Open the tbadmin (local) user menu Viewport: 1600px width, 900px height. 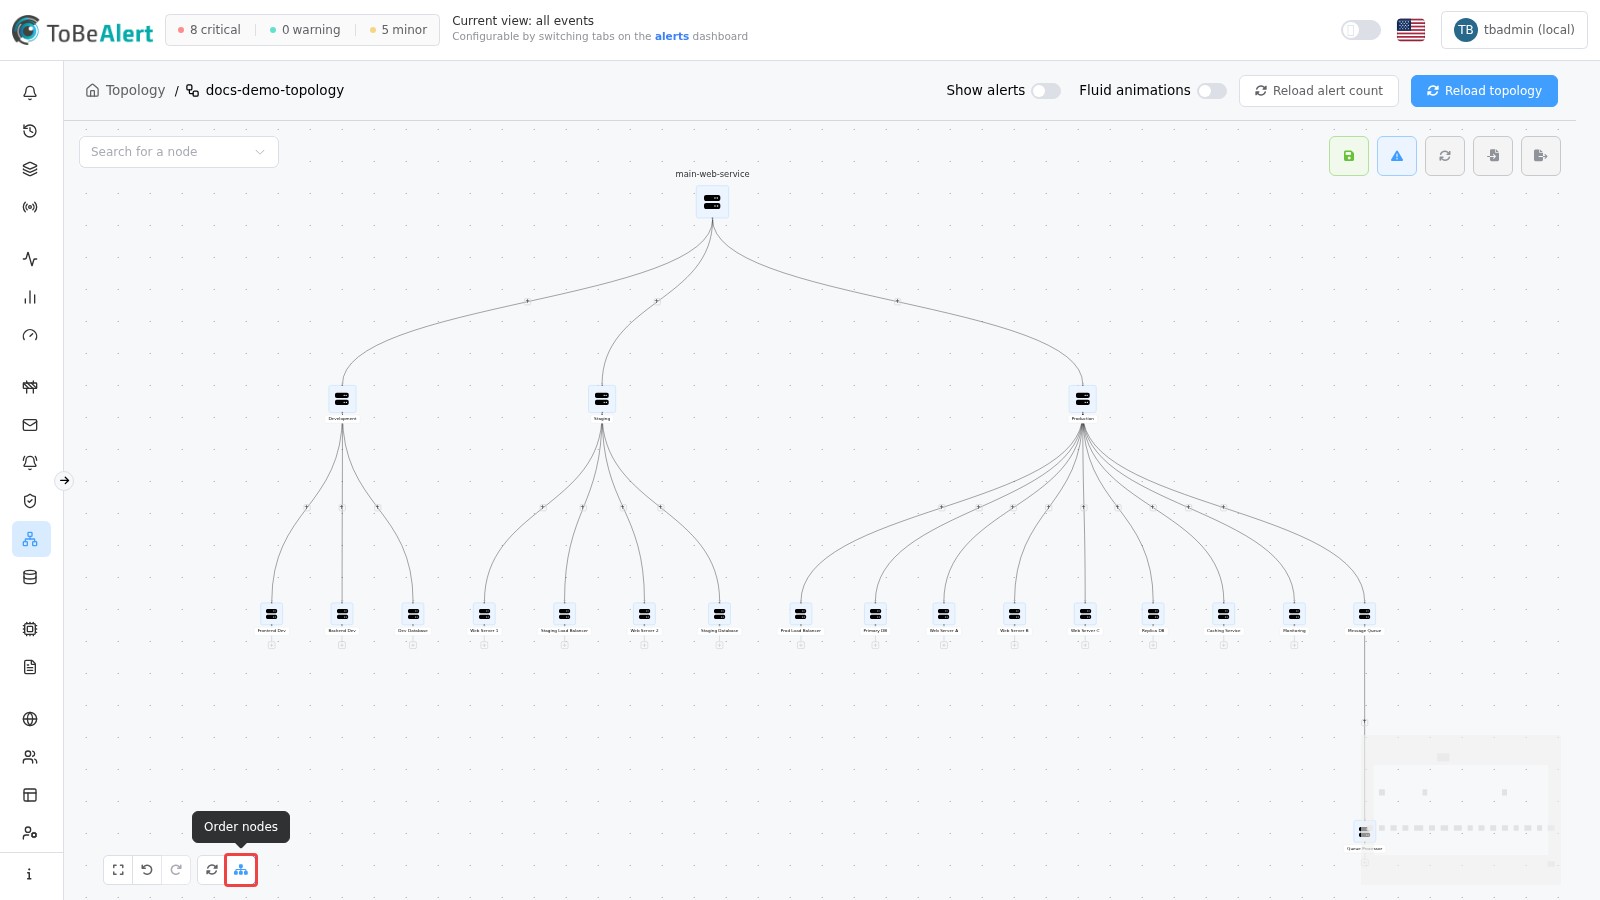(x=1514, y=30)
